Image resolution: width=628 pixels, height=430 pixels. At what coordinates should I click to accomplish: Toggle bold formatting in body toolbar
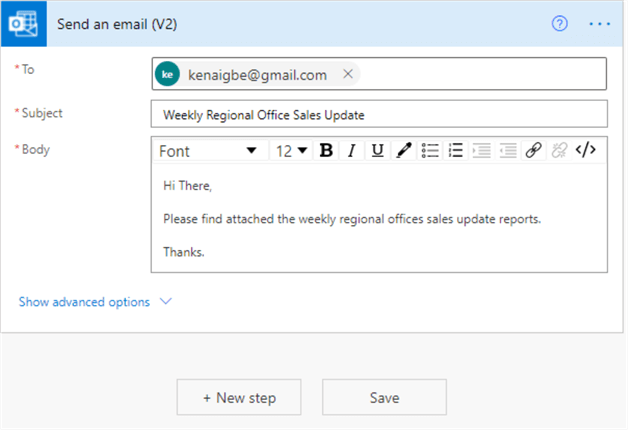[325, 151]
